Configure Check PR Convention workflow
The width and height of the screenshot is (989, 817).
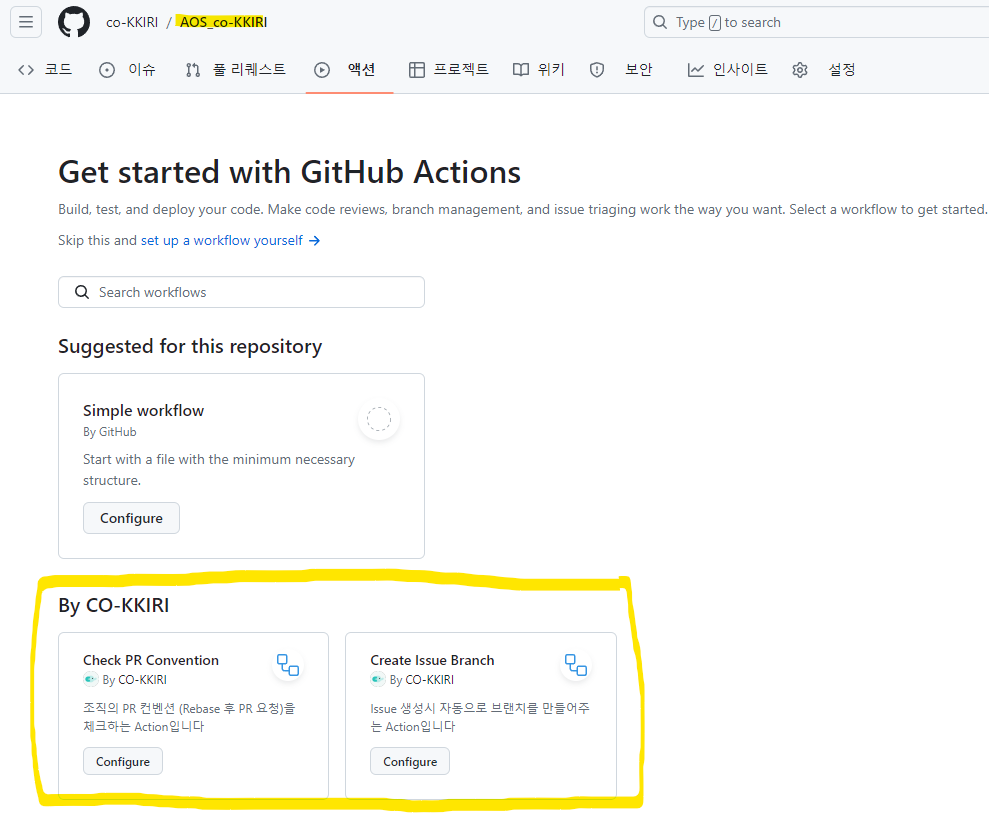click(x=123, y=761)
